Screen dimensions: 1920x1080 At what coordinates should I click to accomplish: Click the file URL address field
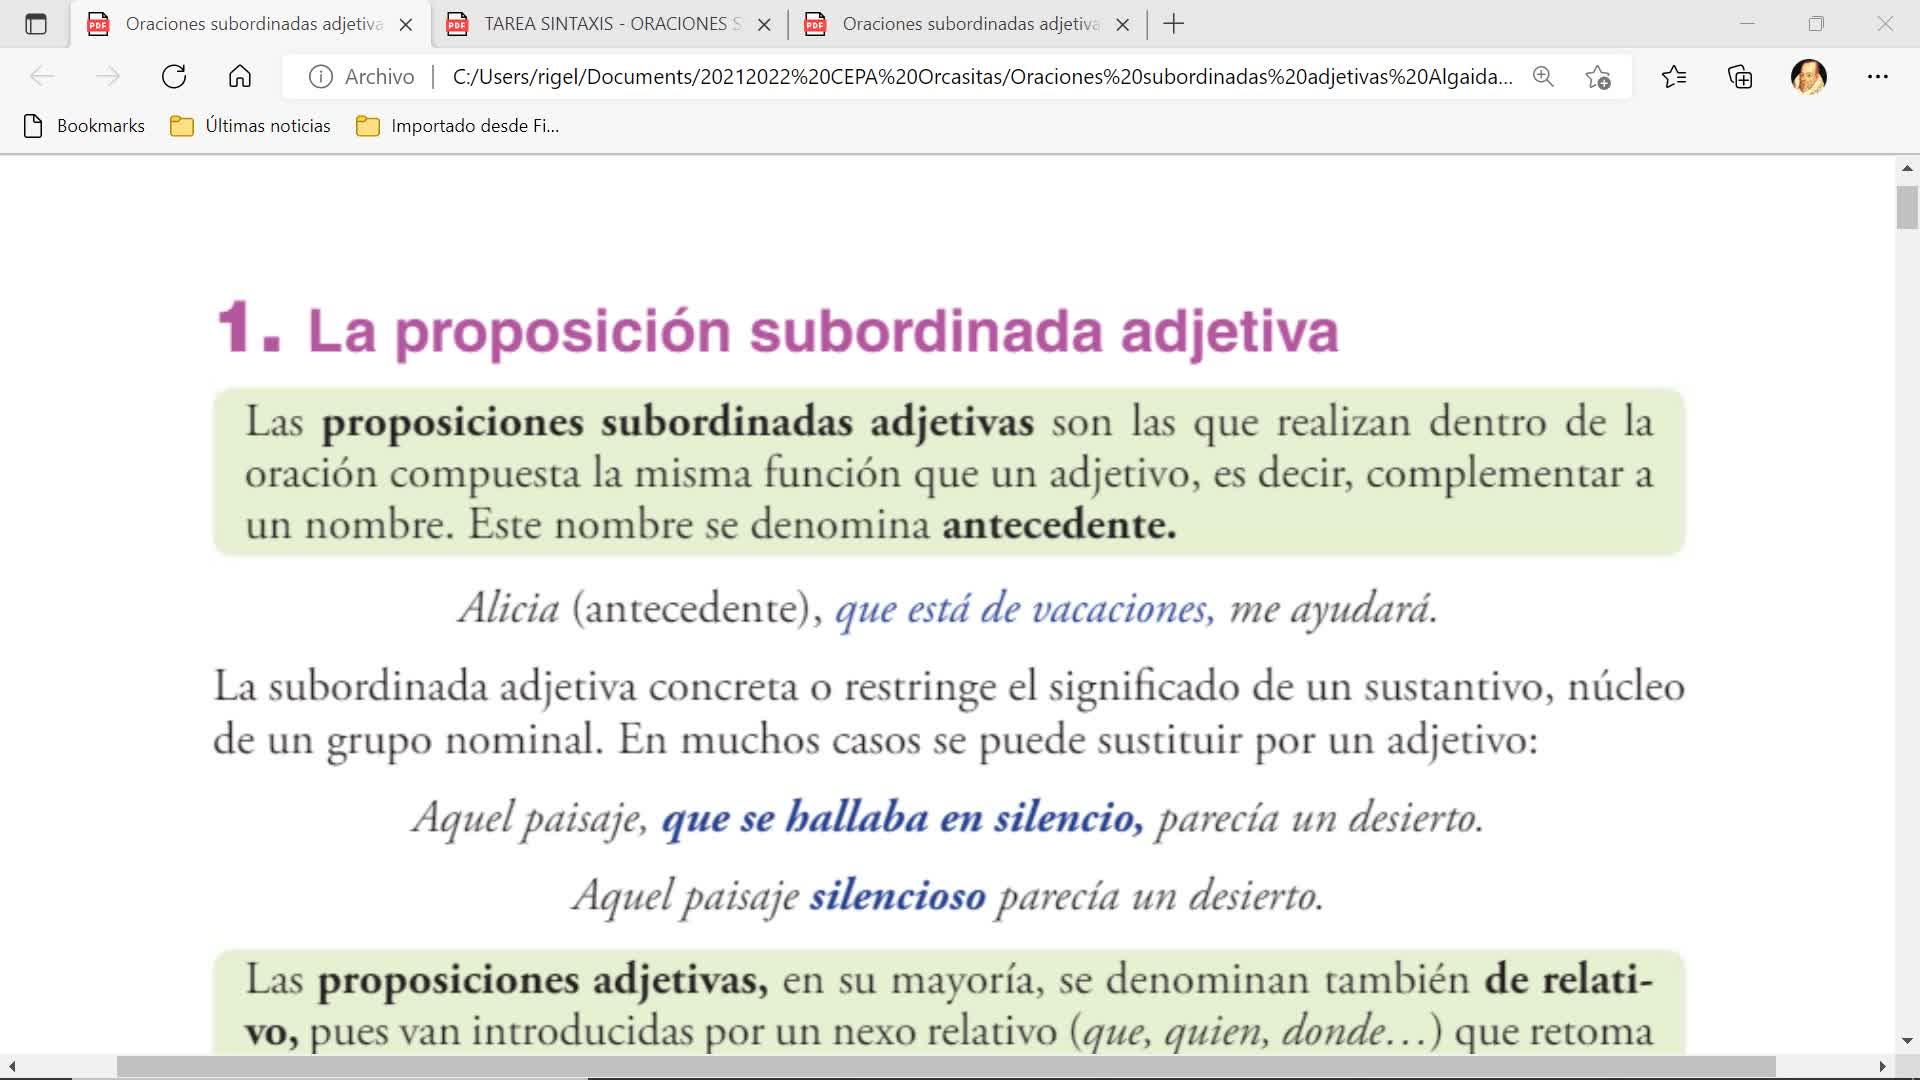980,77
